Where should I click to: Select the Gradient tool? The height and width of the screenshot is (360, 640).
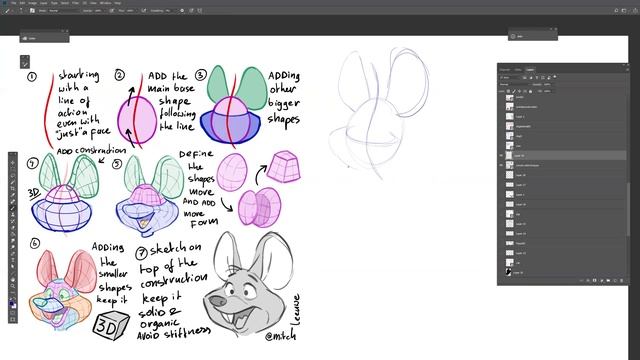(x=13, y=234)
